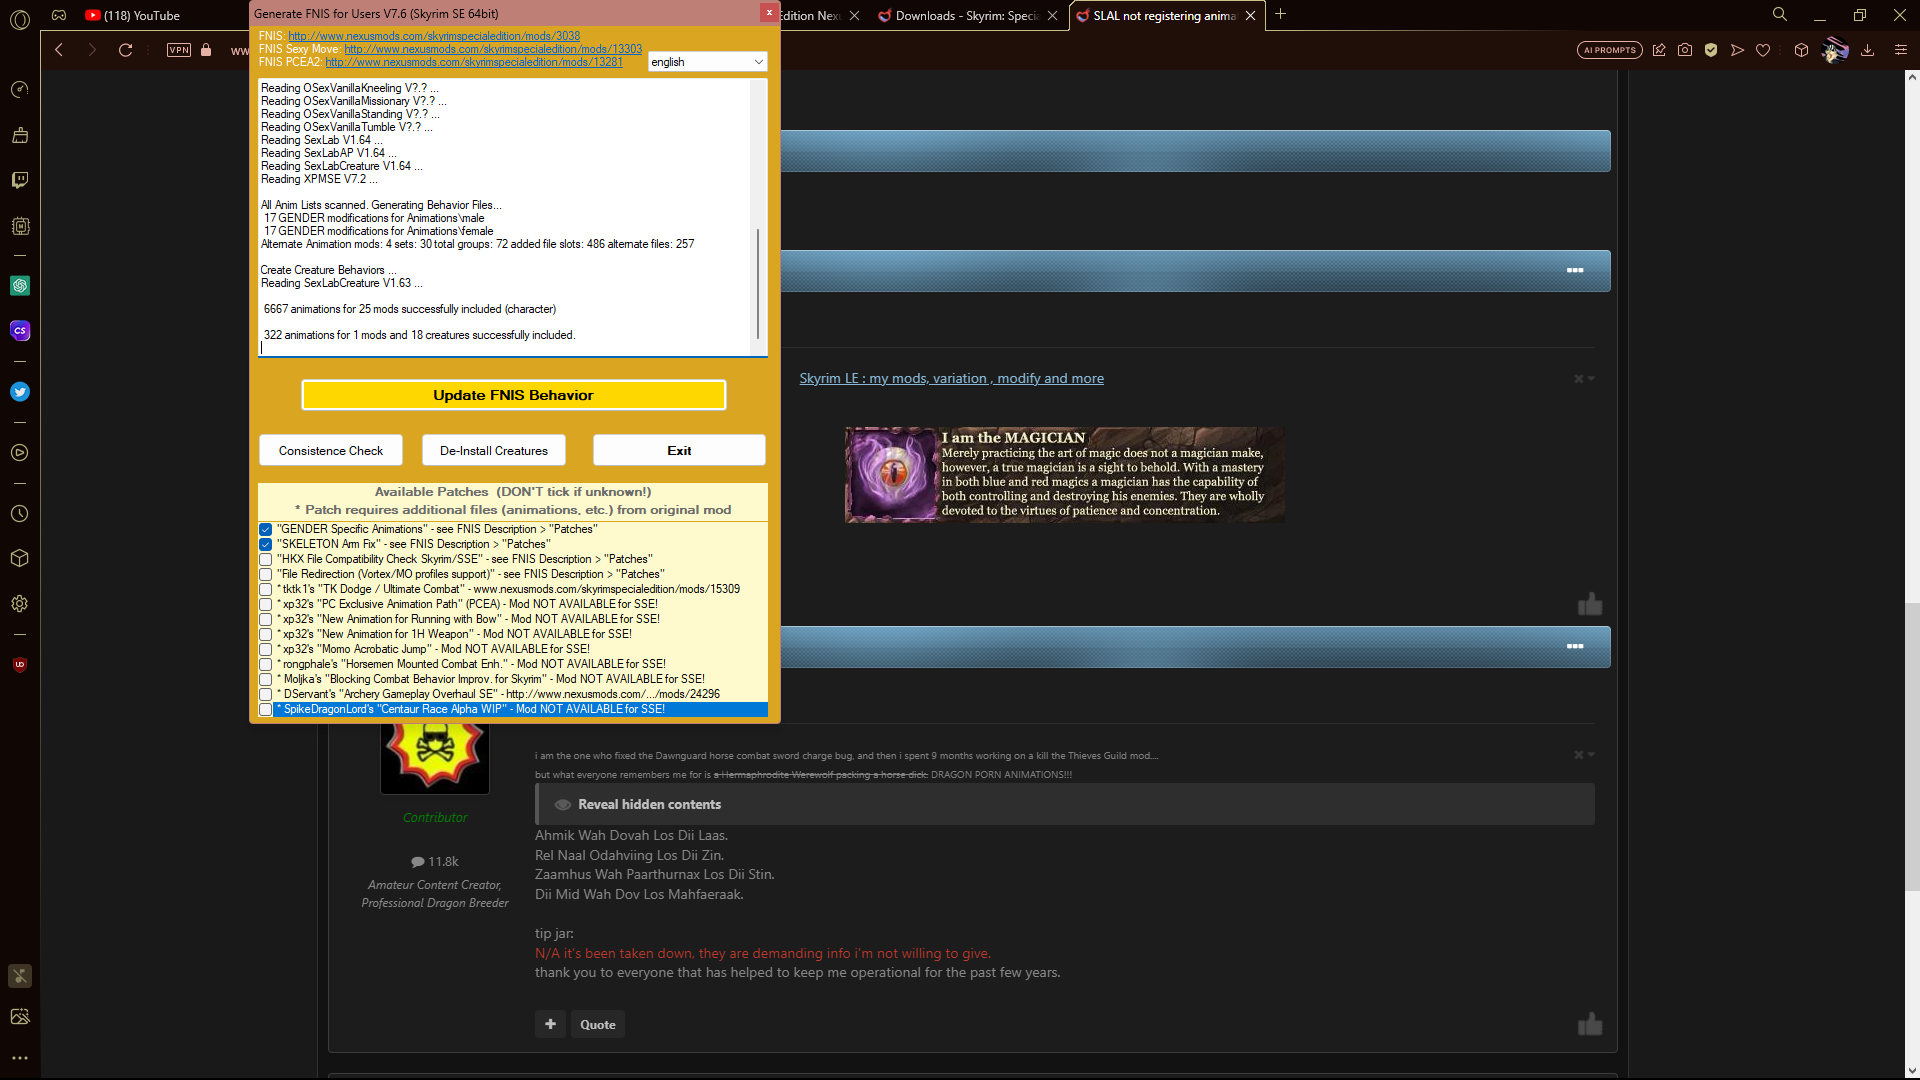Open downloads from the toolbar
The height and width of the screenshot is (1080, 1920).
pos(1868,49)
